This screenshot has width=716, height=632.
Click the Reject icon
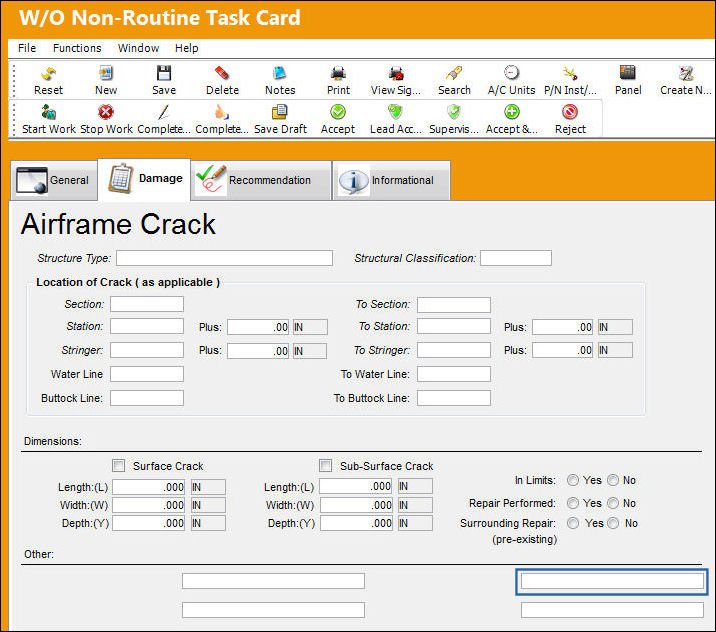pos(570,112)
